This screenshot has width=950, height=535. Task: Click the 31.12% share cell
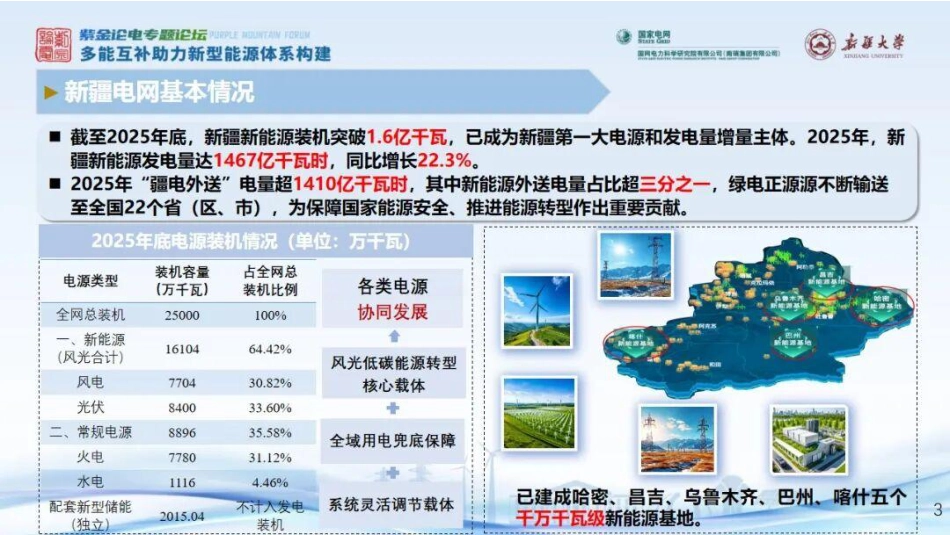click(x=270, y=458)
